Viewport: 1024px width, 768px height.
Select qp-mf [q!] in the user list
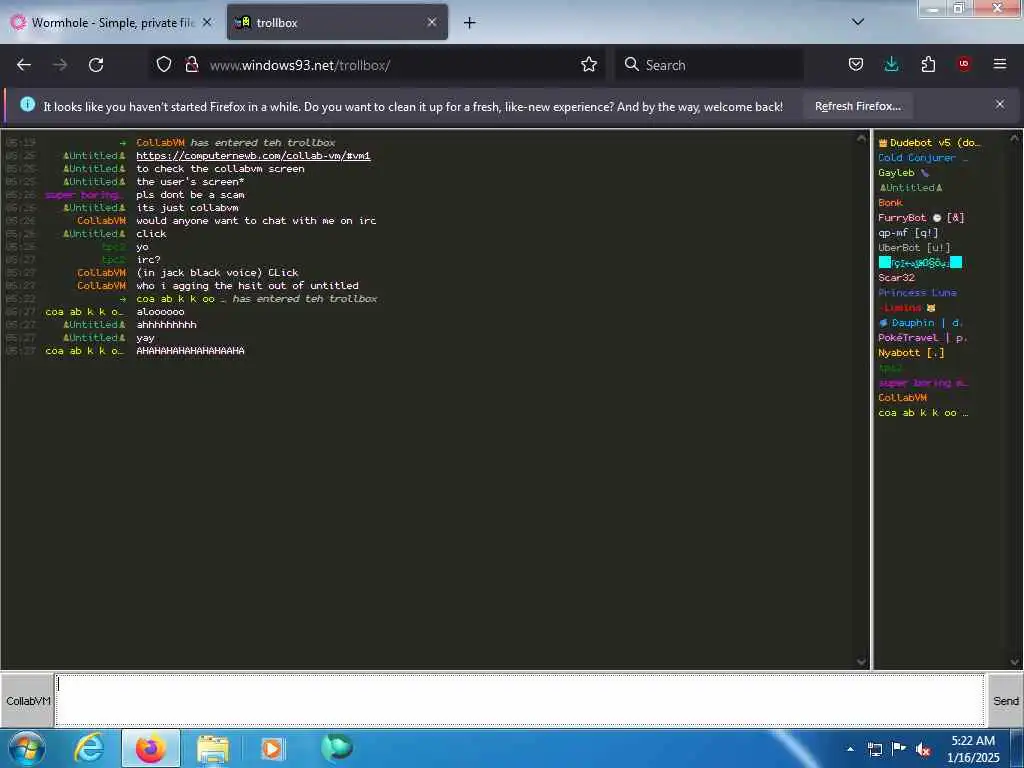tap(908, 232)
